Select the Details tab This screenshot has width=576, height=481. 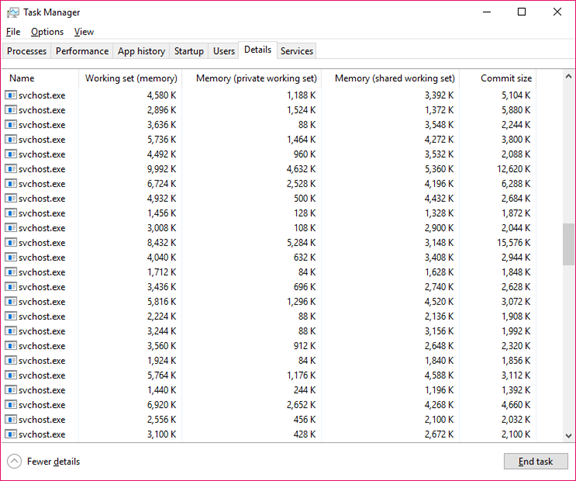tap(258, 50)
